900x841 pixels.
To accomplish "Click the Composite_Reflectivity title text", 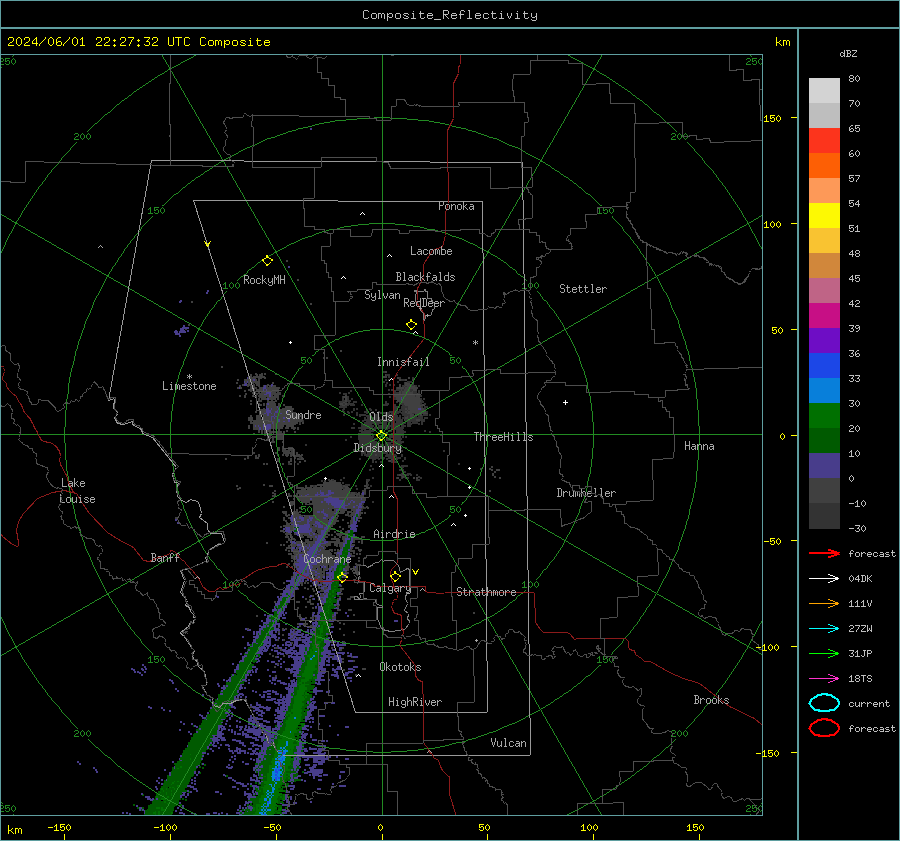I will [x=449, y=15].
